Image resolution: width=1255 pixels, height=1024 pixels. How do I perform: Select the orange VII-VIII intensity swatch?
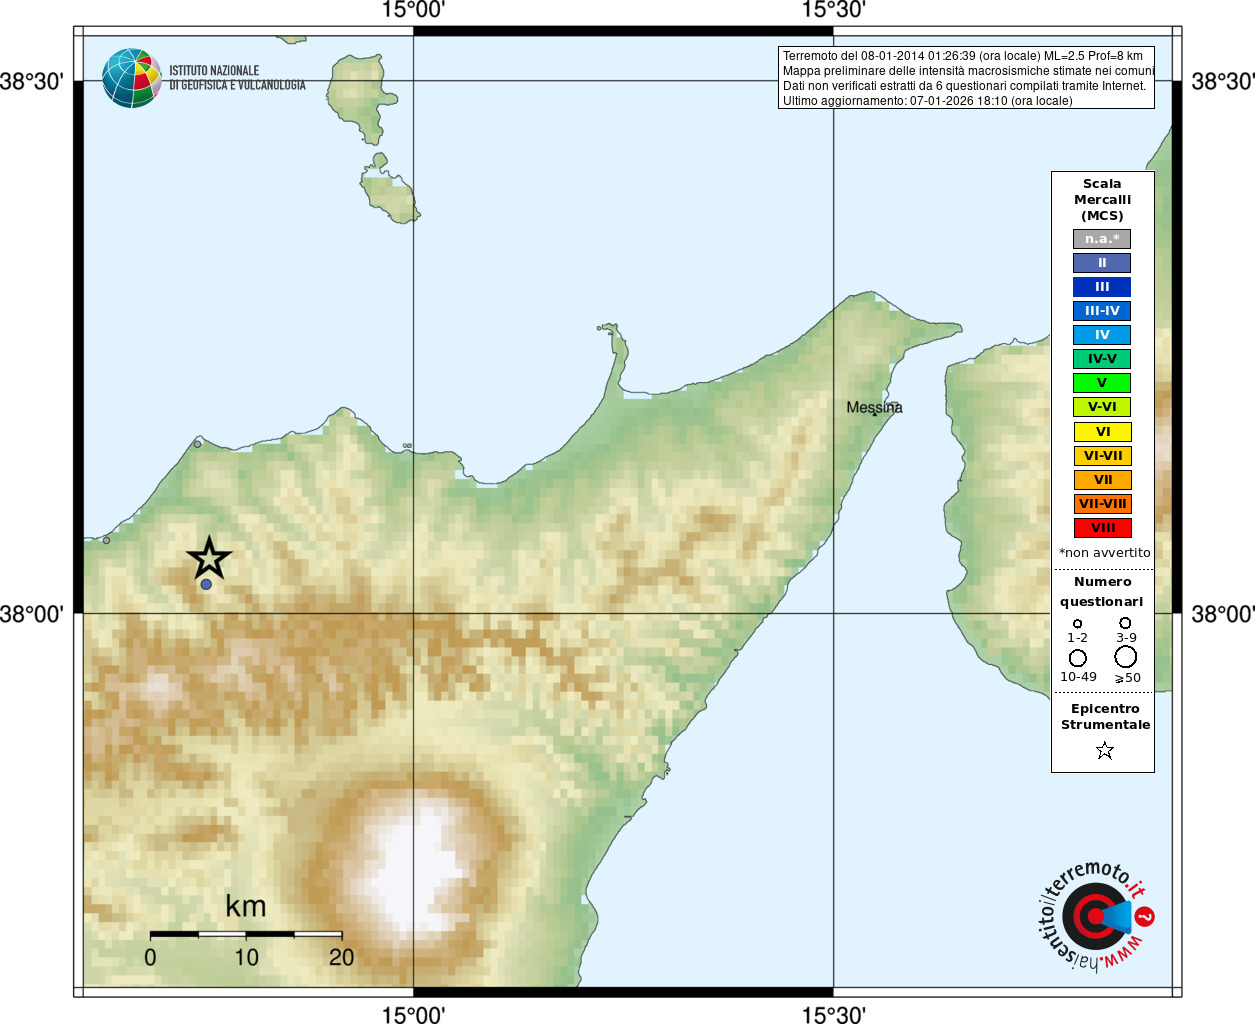pos(1102,504)
